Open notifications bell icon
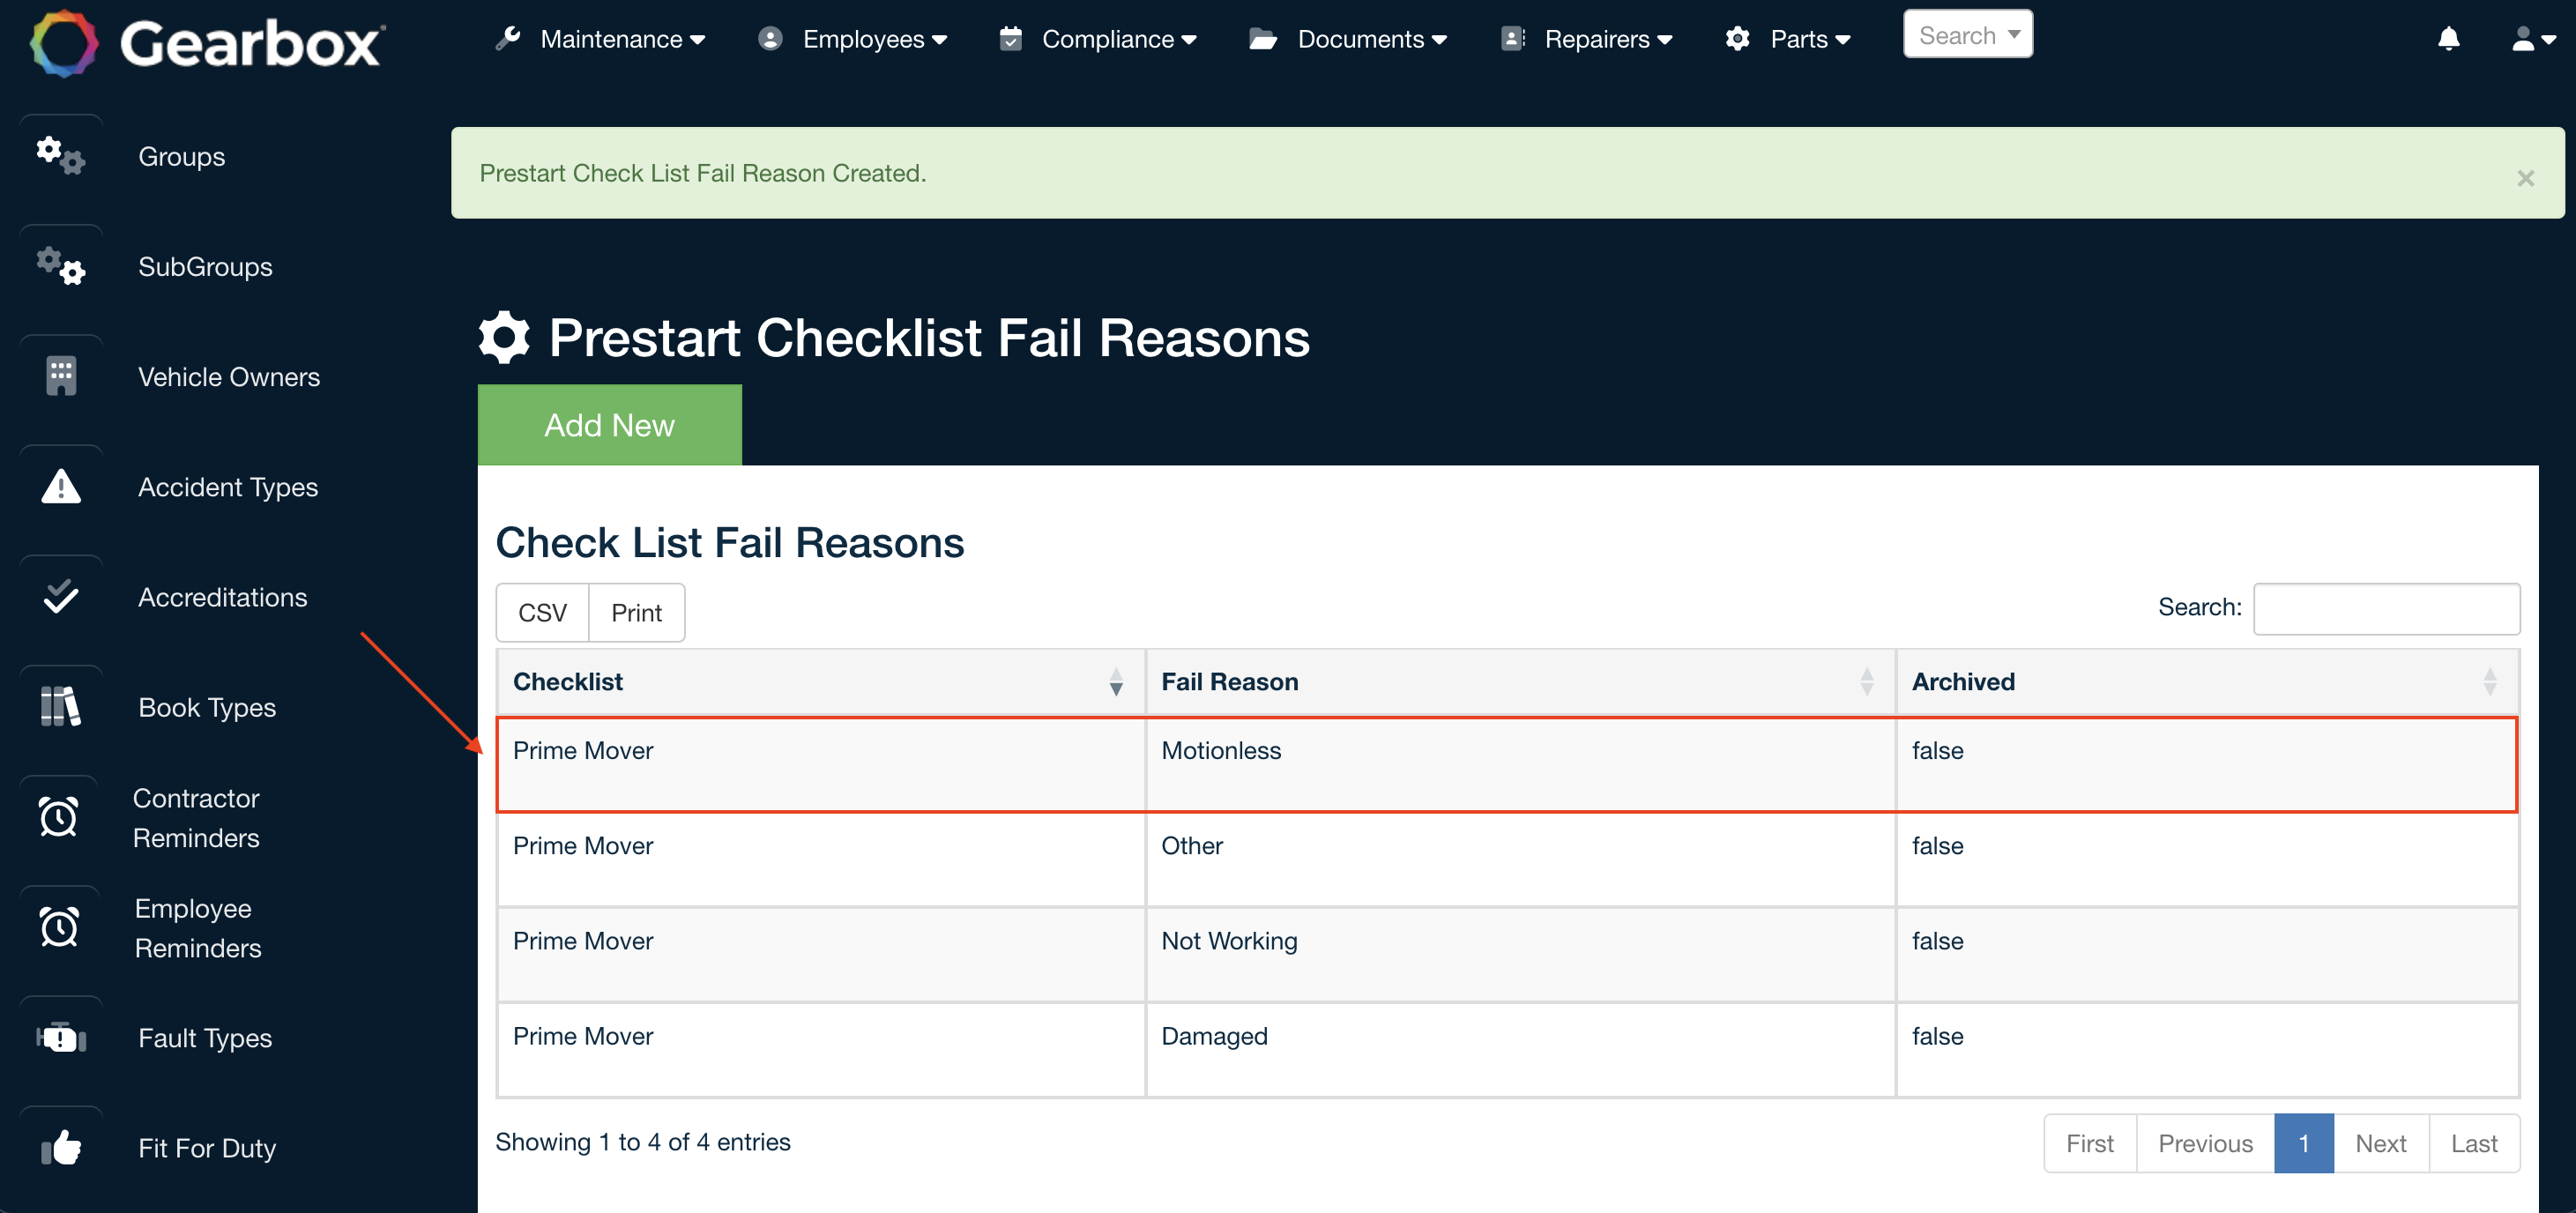Viewport: 2576px width, 1213px height. coord(2448,39)
